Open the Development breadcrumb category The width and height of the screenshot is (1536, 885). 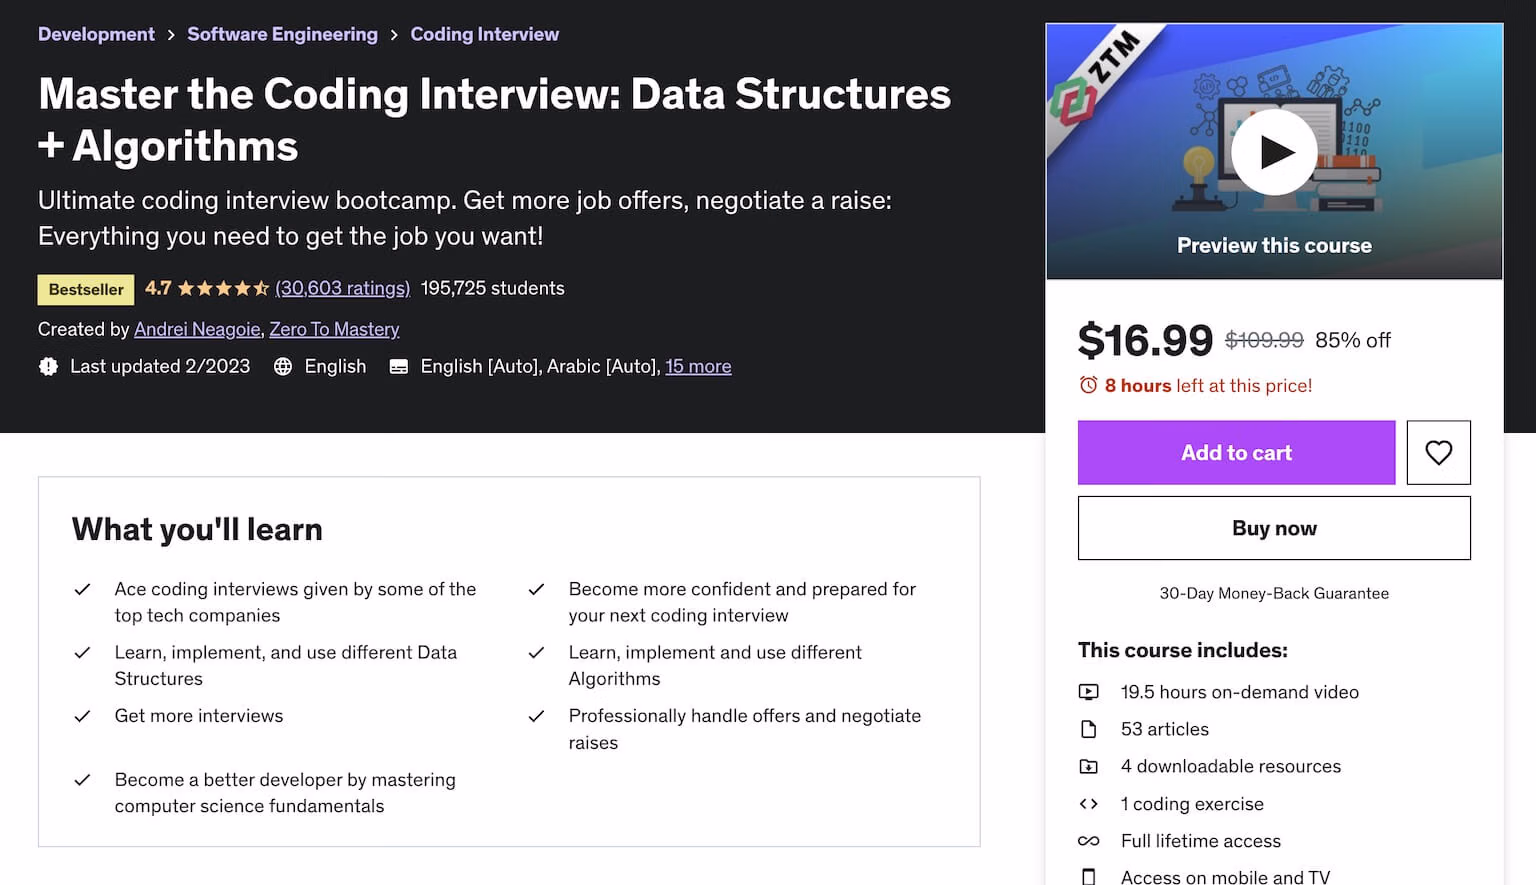pos(96,34)
